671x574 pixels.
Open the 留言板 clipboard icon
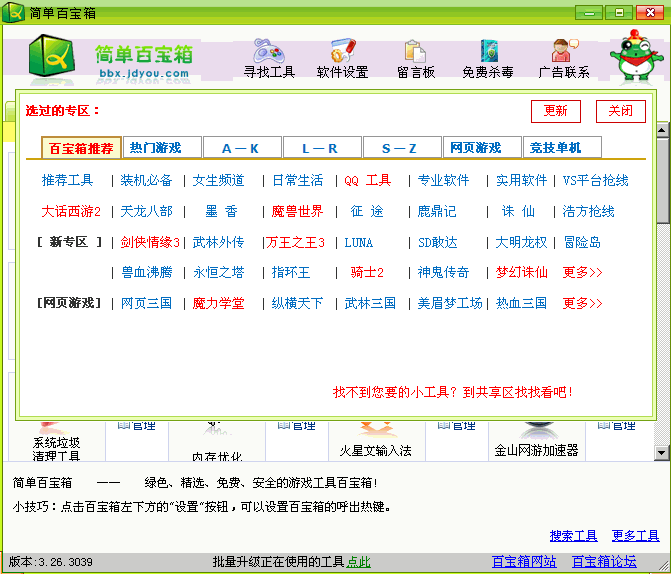click(x=416, y=59)
